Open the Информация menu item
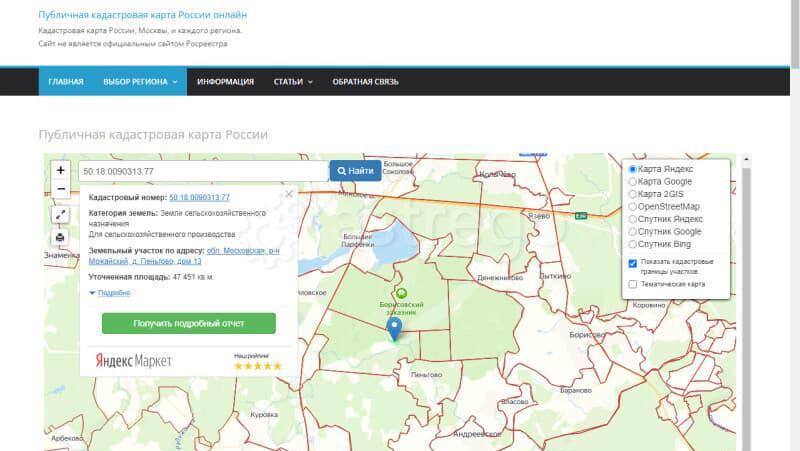800x451 pixels. tap(225, 81)
